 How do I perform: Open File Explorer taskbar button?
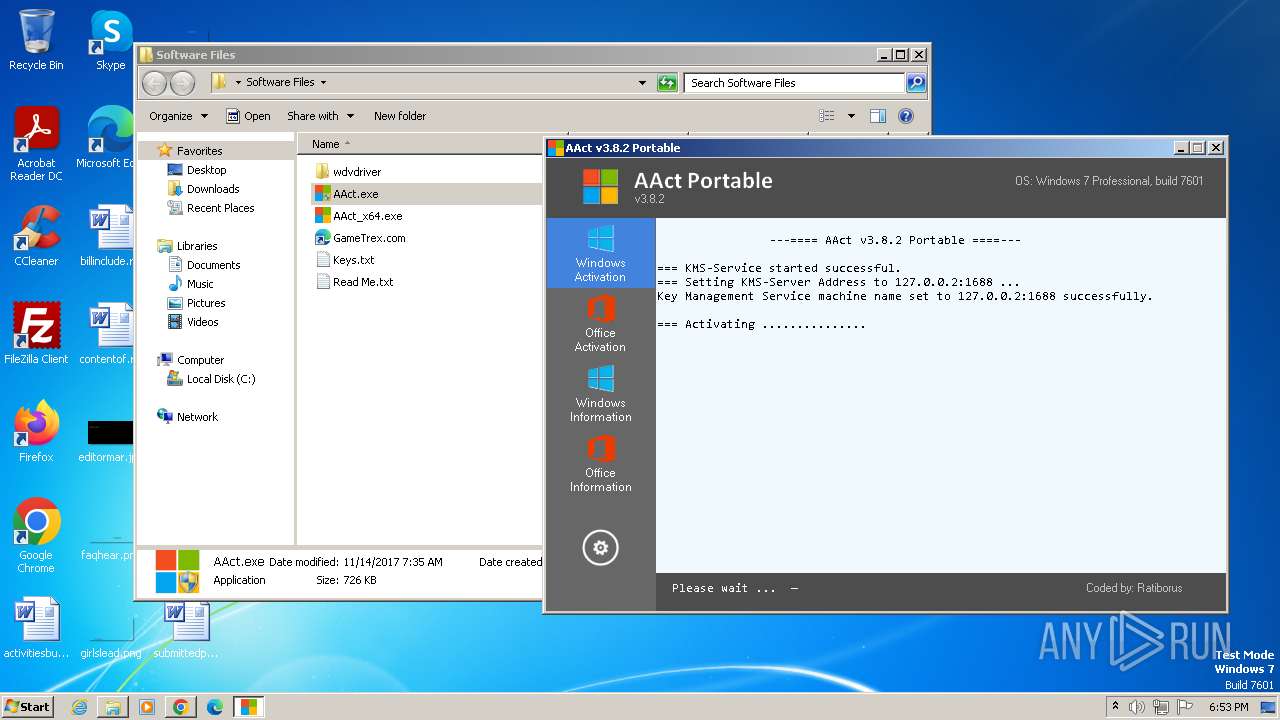113,707
